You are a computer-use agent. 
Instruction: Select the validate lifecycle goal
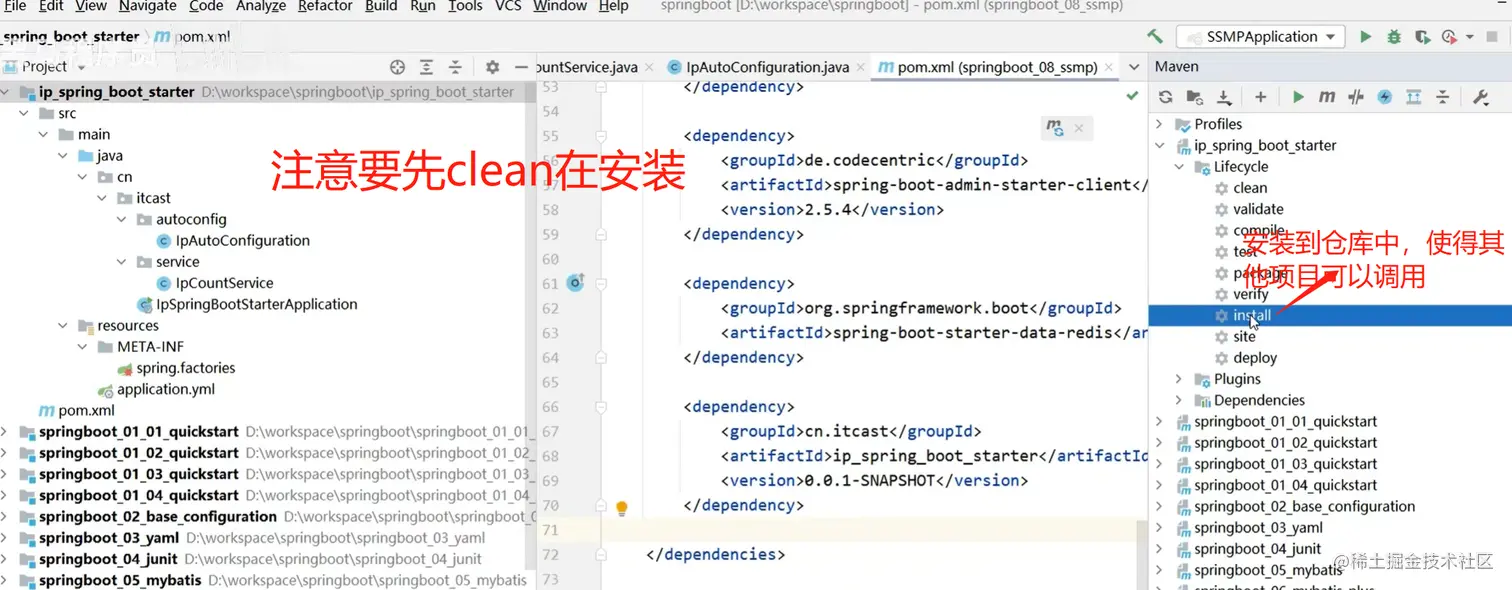(x=1258, y=209)
